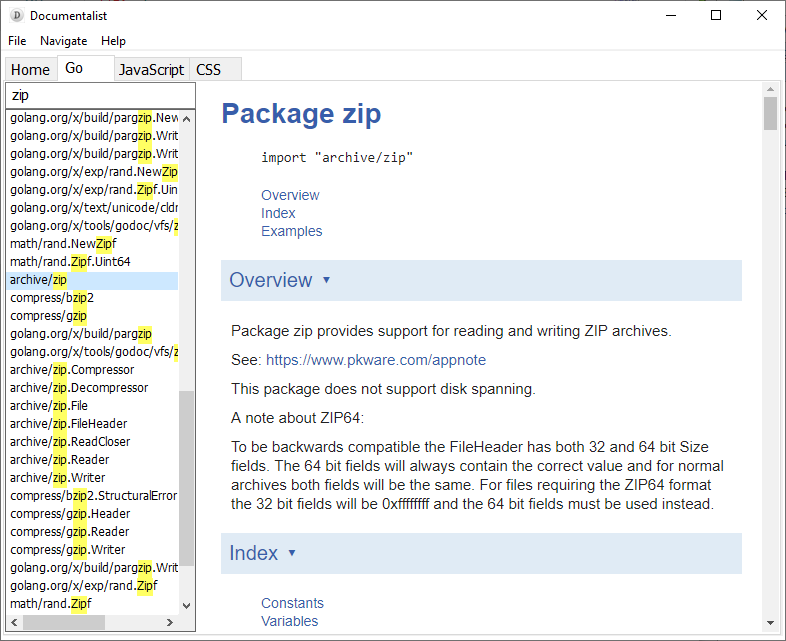Switch to the JavaScript tab

[151, 69]
